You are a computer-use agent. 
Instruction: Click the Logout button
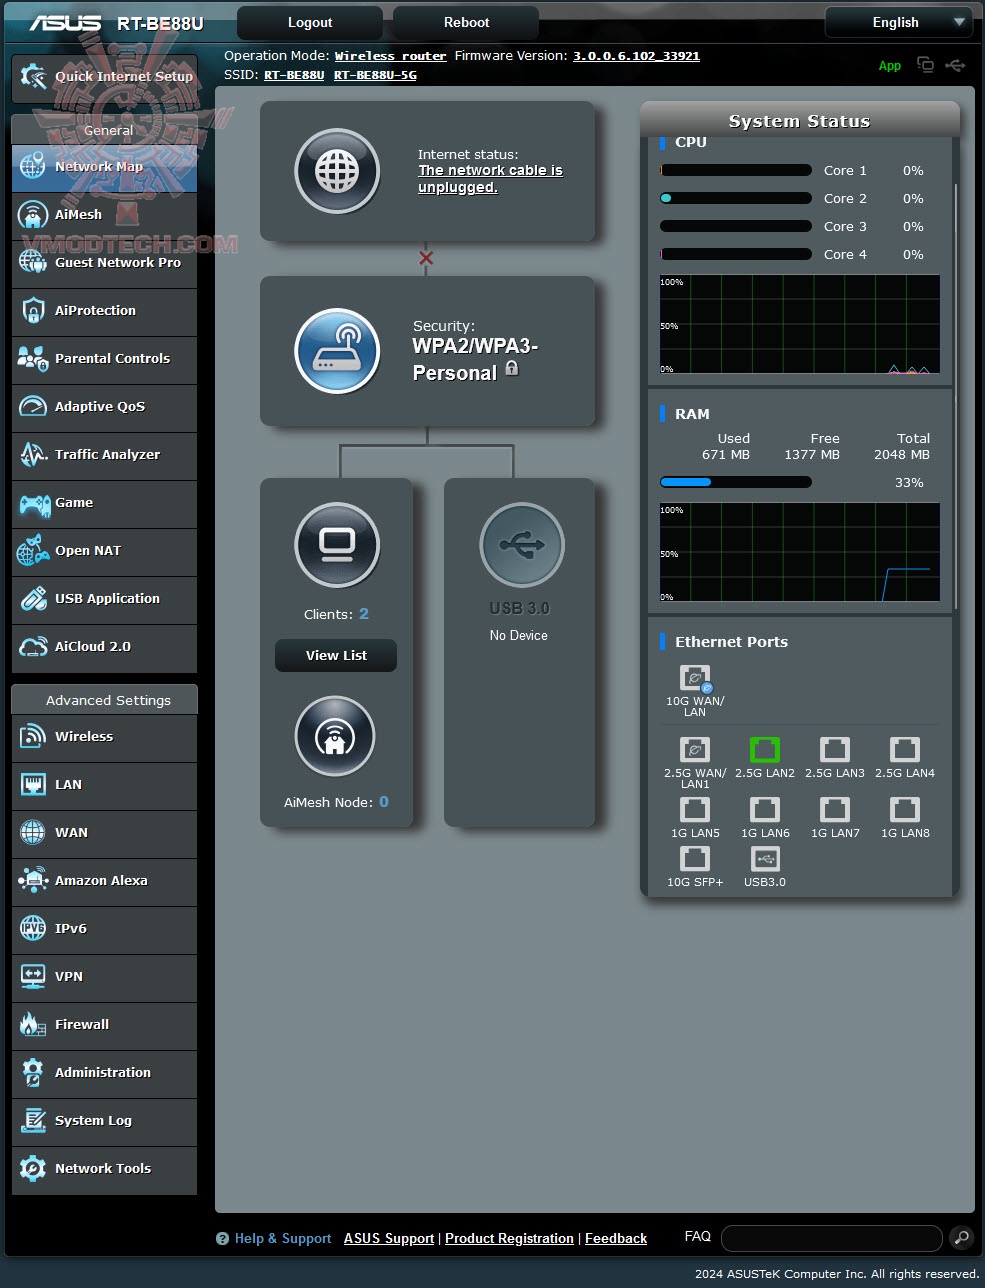pos(310,22)
